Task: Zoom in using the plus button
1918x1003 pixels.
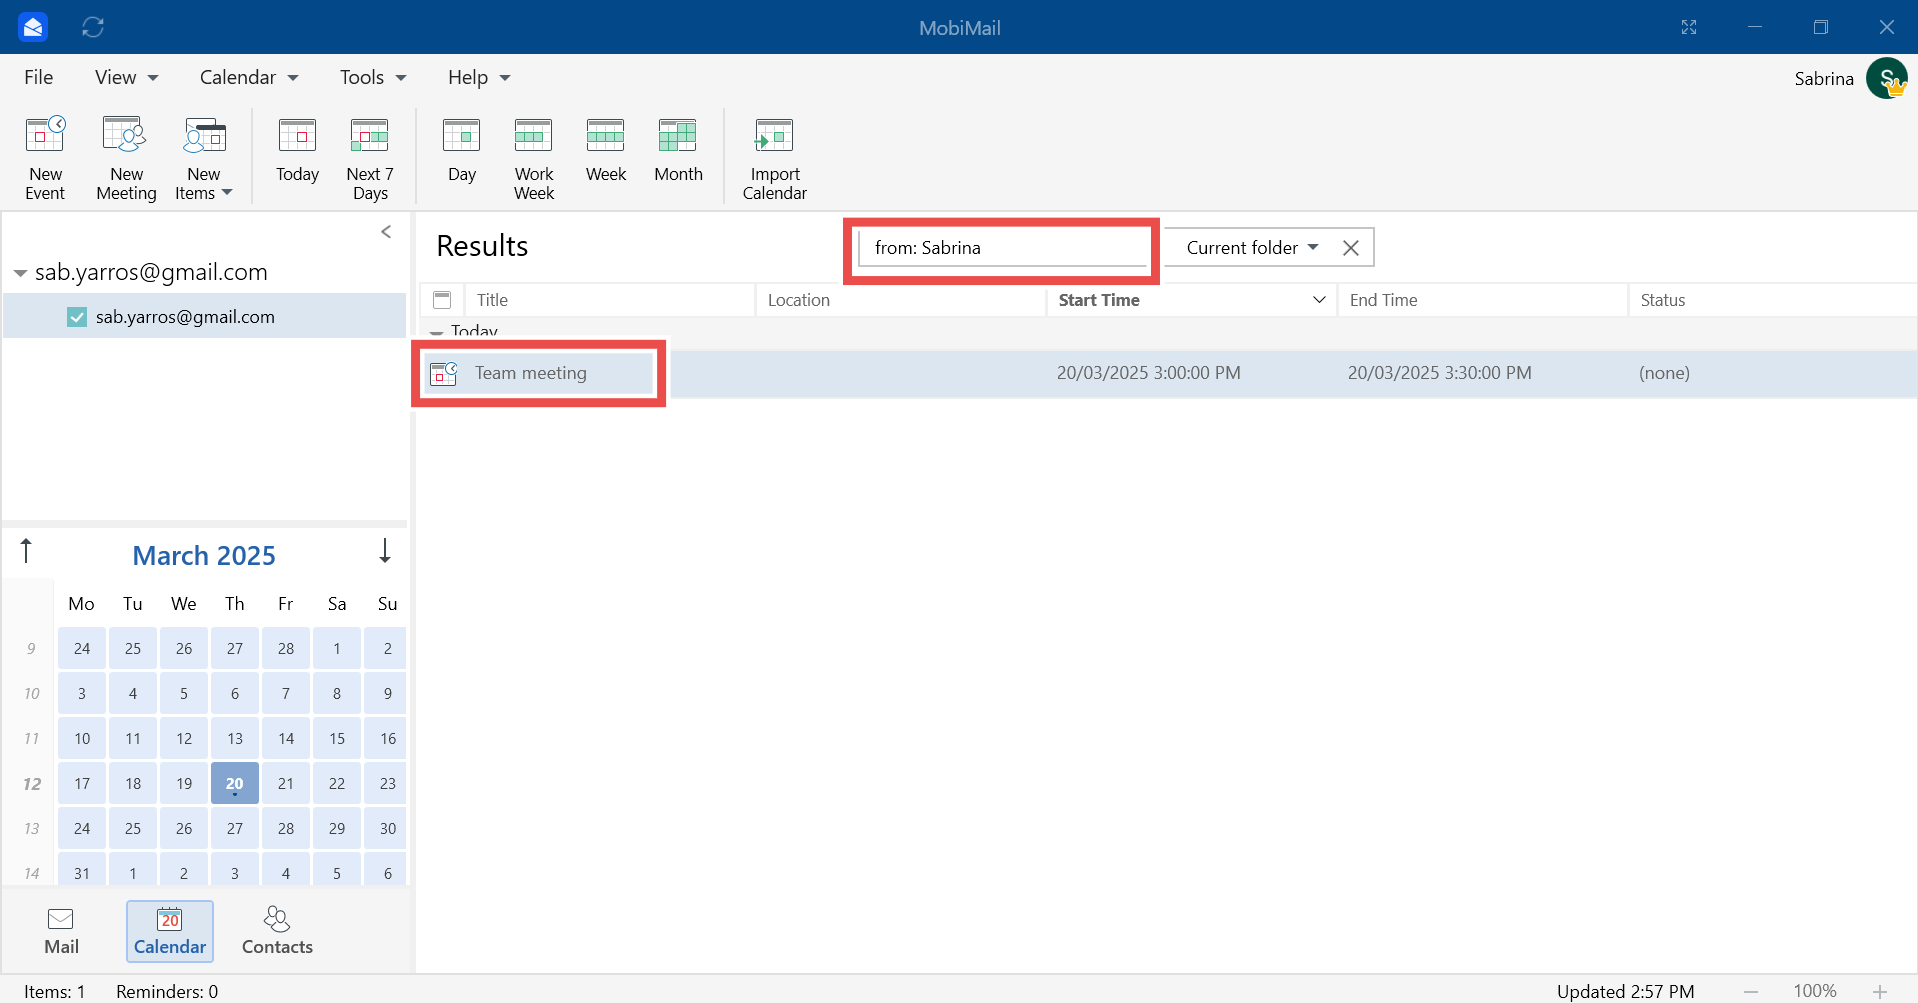Action: coord(1880,991)
